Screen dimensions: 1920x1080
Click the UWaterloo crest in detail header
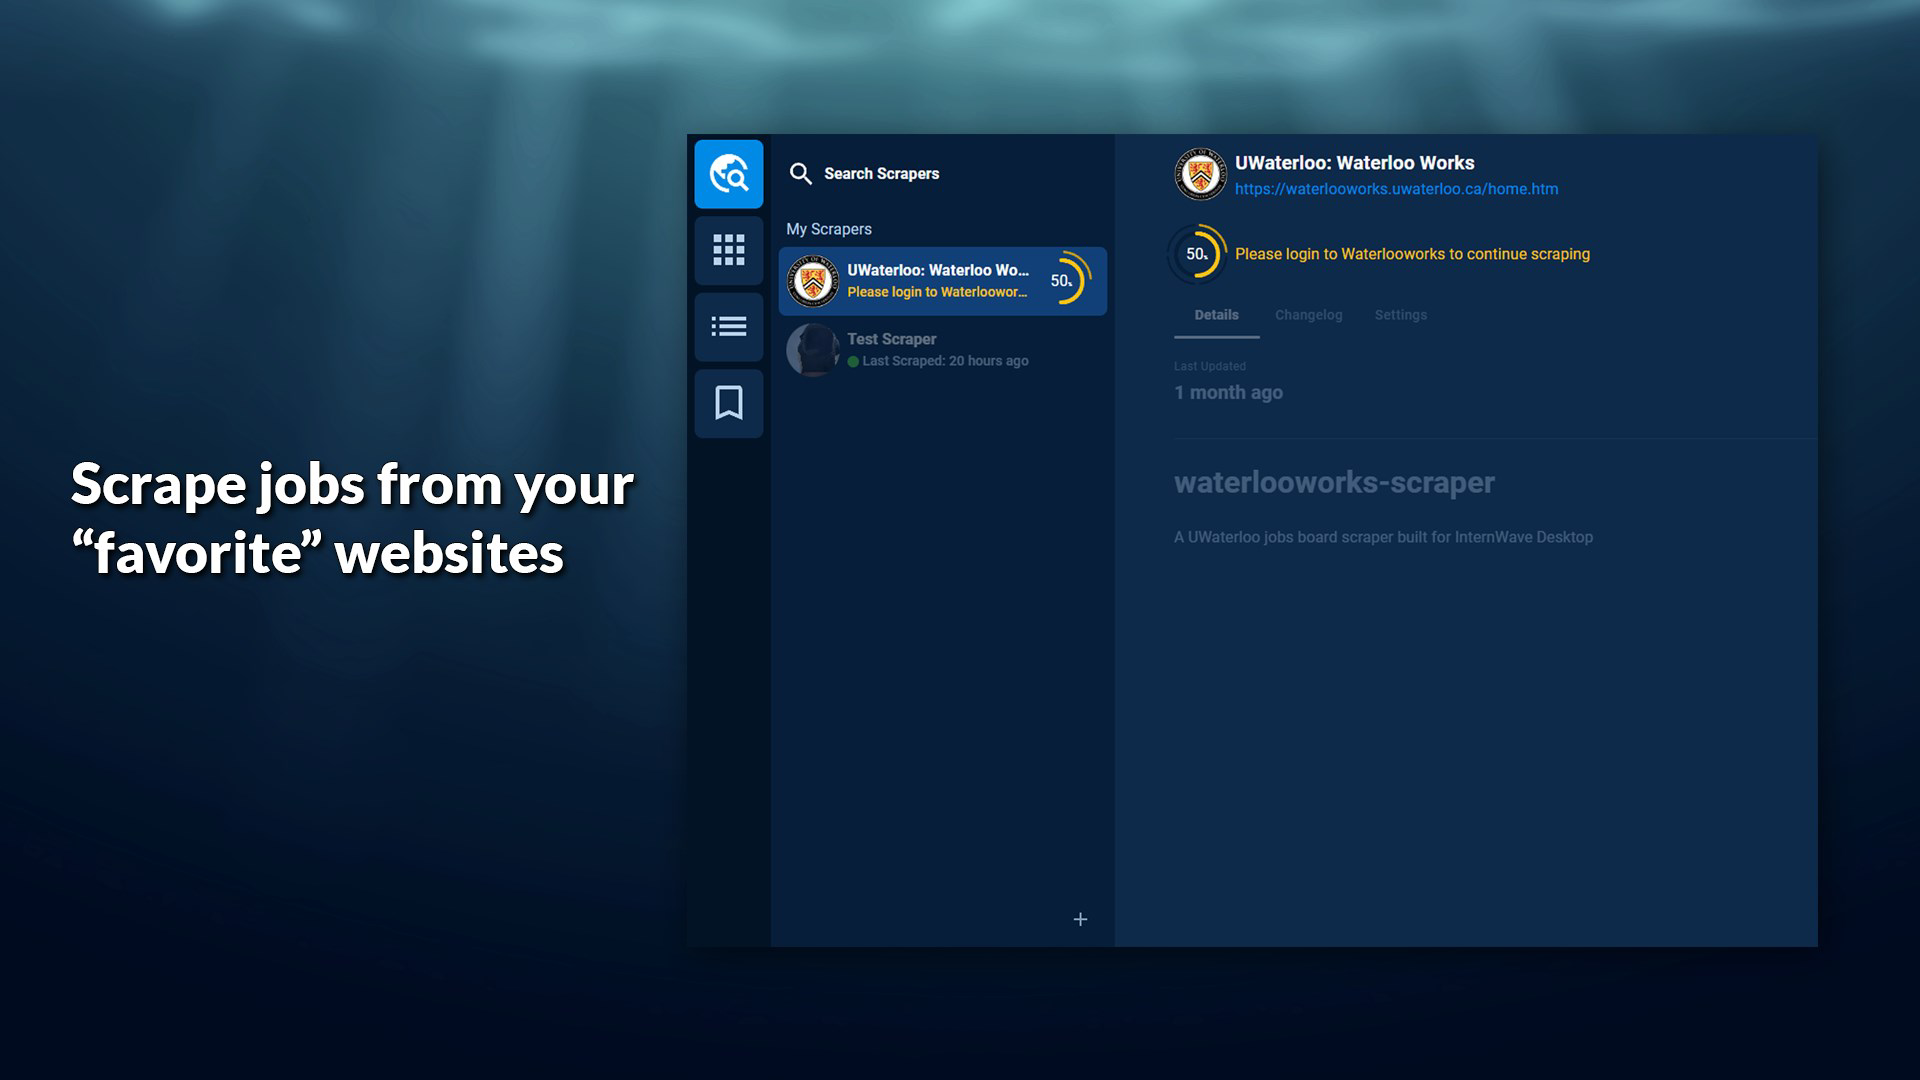[x=1200, y=174]
